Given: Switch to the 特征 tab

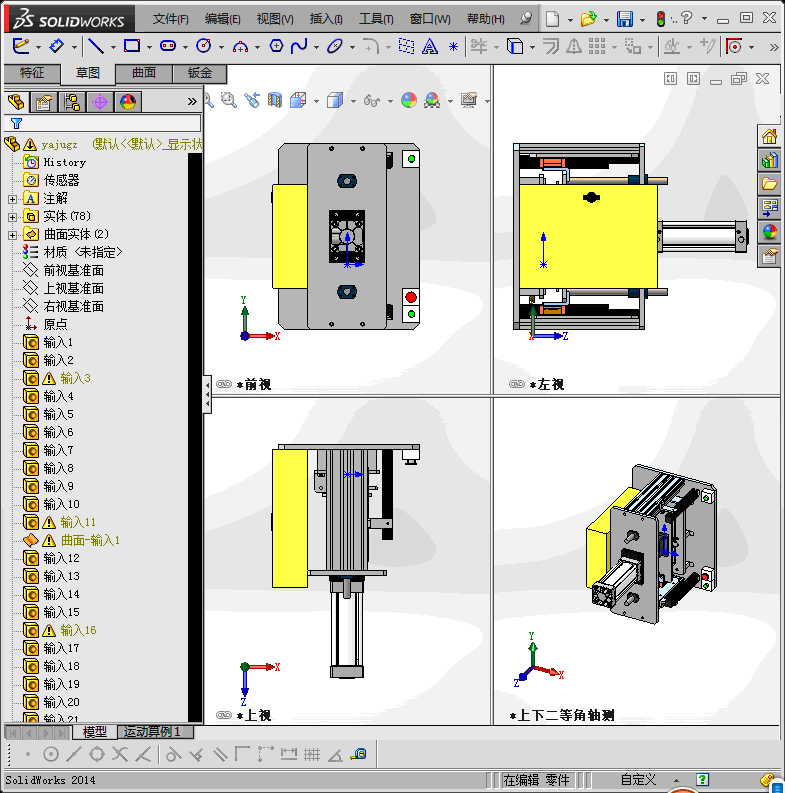Looking at the screenshot, I should point(32,73).
